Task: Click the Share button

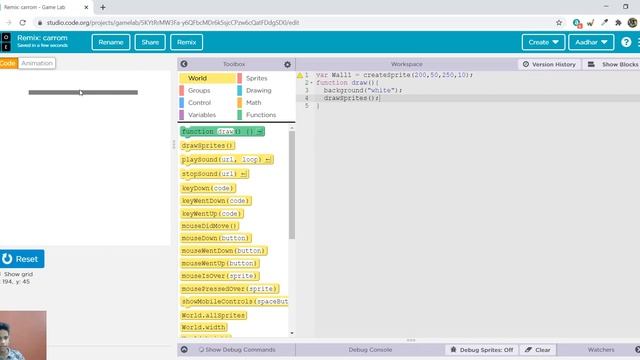Action: click(x=150, y=42)
